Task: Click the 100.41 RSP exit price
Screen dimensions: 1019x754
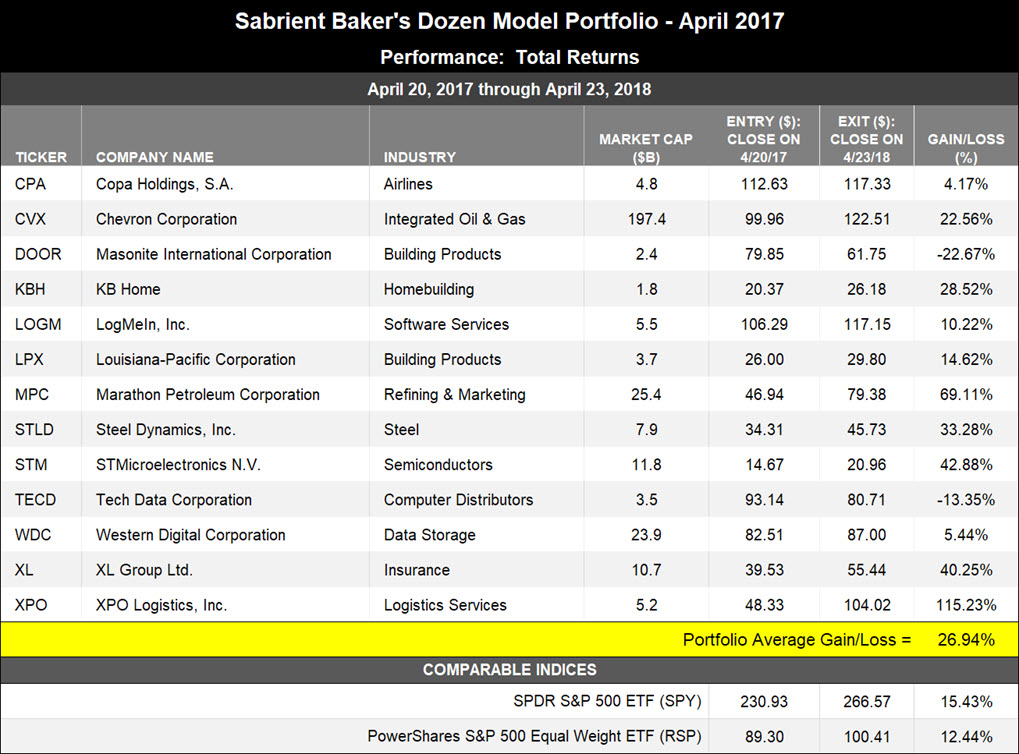Action: [867, 736]
